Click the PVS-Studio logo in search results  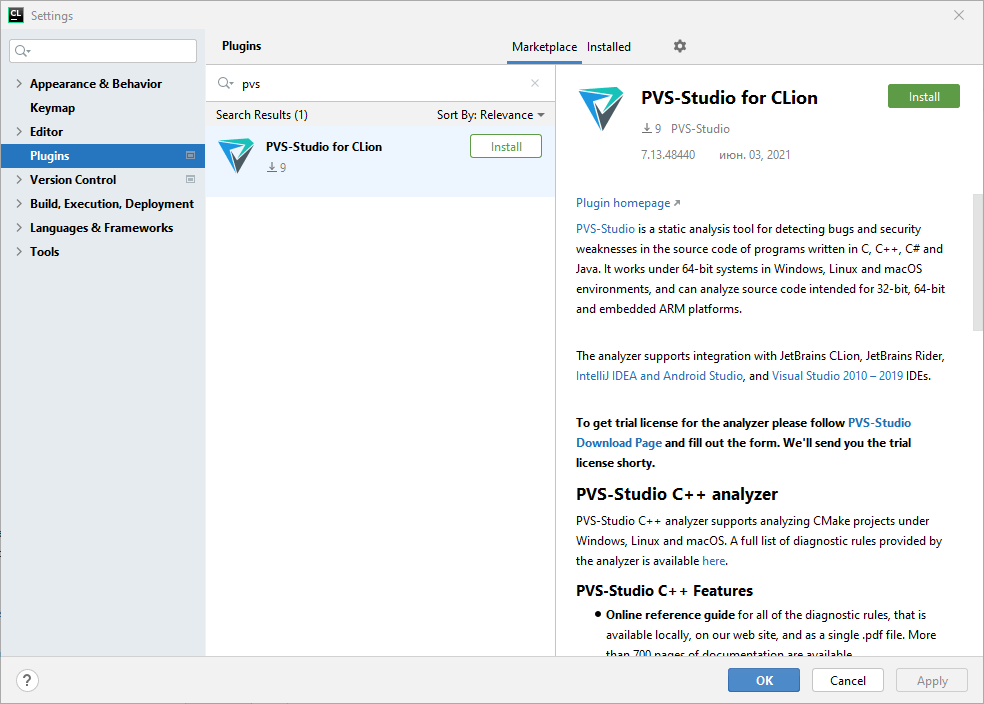coord(237,157)
